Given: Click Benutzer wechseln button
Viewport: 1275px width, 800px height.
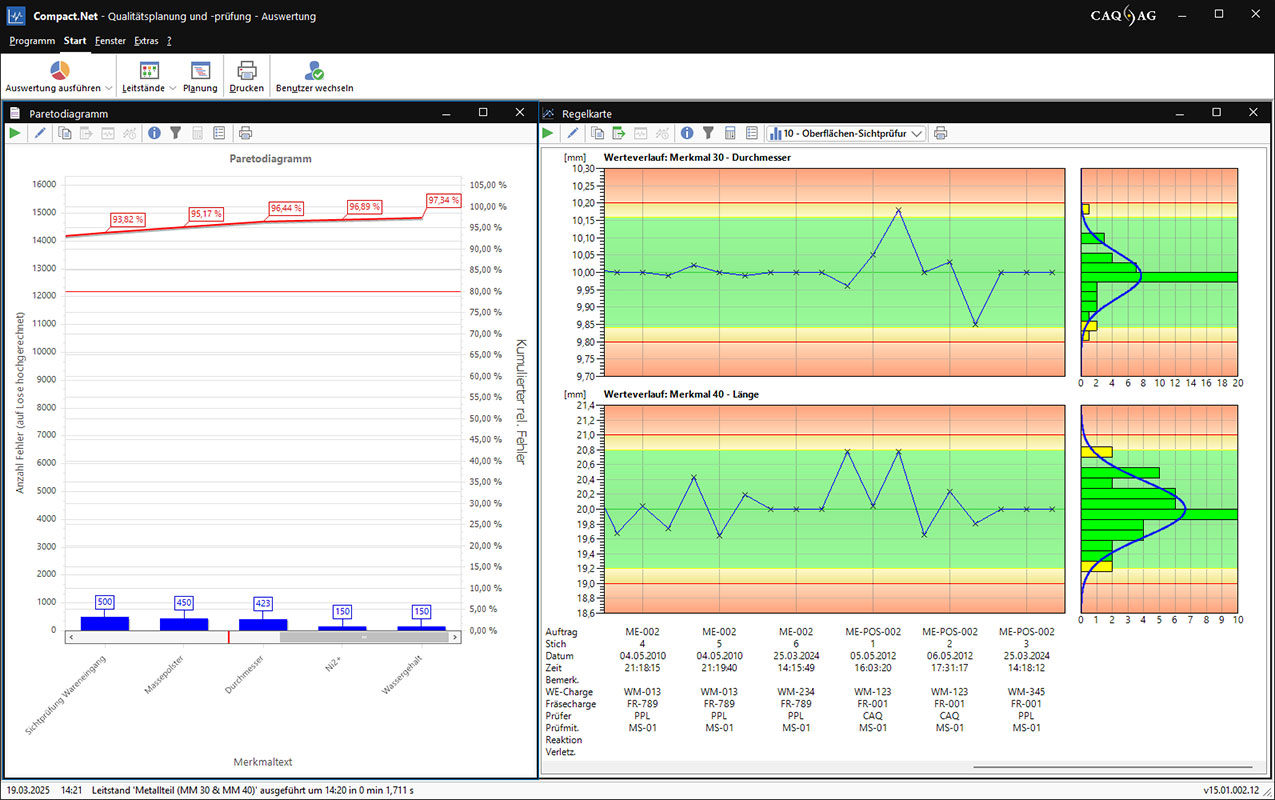Looking at the screenshot, I should coord(314,76).
